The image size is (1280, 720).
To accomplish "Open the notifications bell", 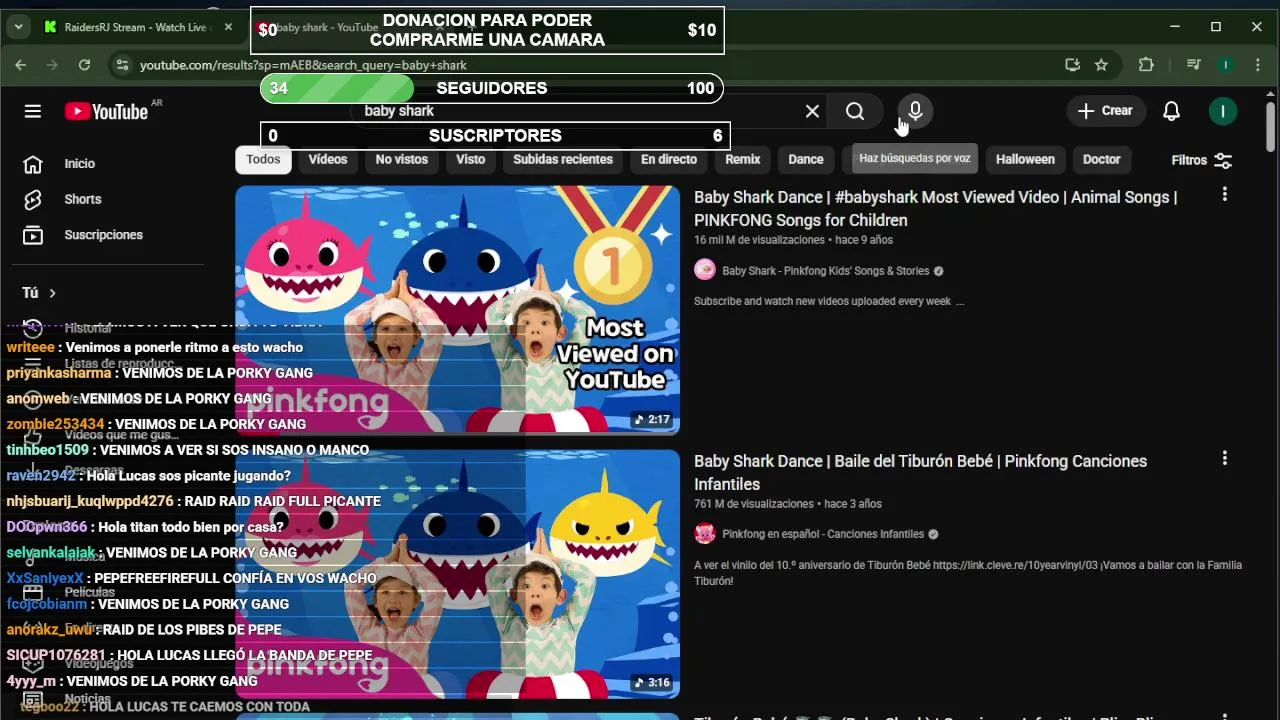I will tap(1171, 111).
